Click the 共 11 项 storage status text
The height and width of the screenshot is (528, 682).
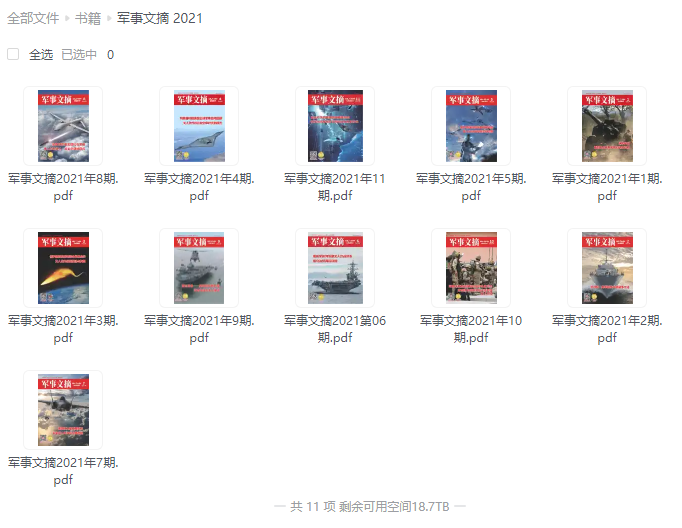coord(370,506)
